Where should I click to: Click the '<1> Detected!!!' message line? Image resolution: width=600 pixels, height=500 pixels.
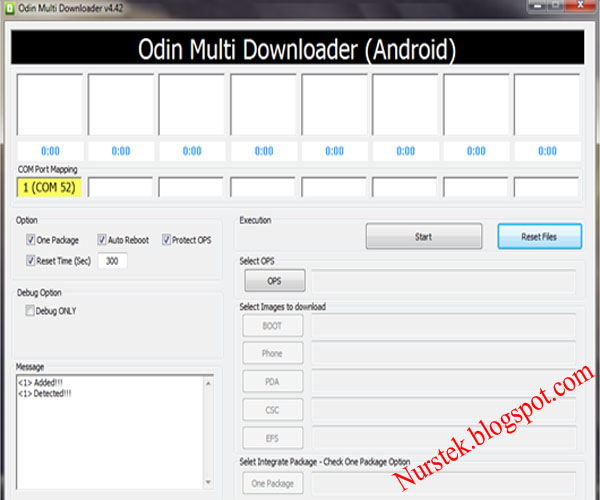[45, 393]
